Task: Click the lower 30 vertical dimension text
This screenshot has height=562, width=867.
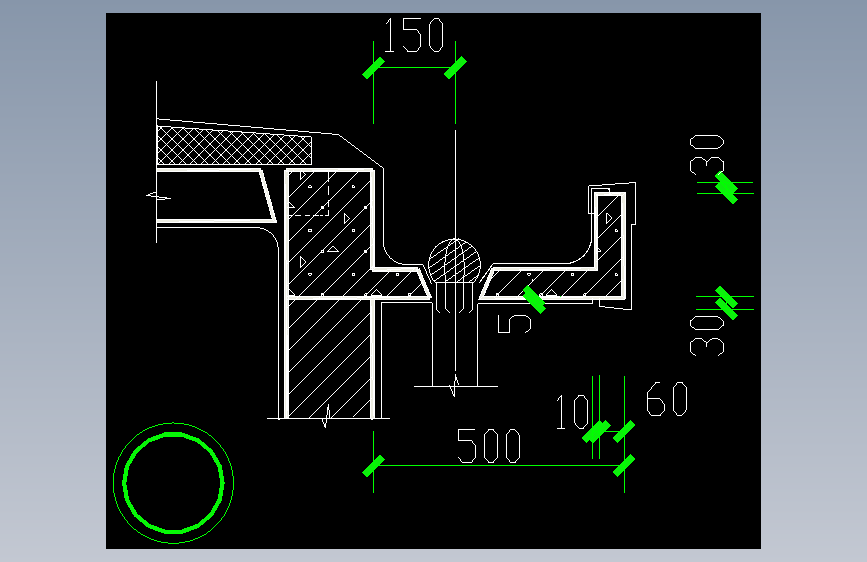Action: [x=707, y=336]
